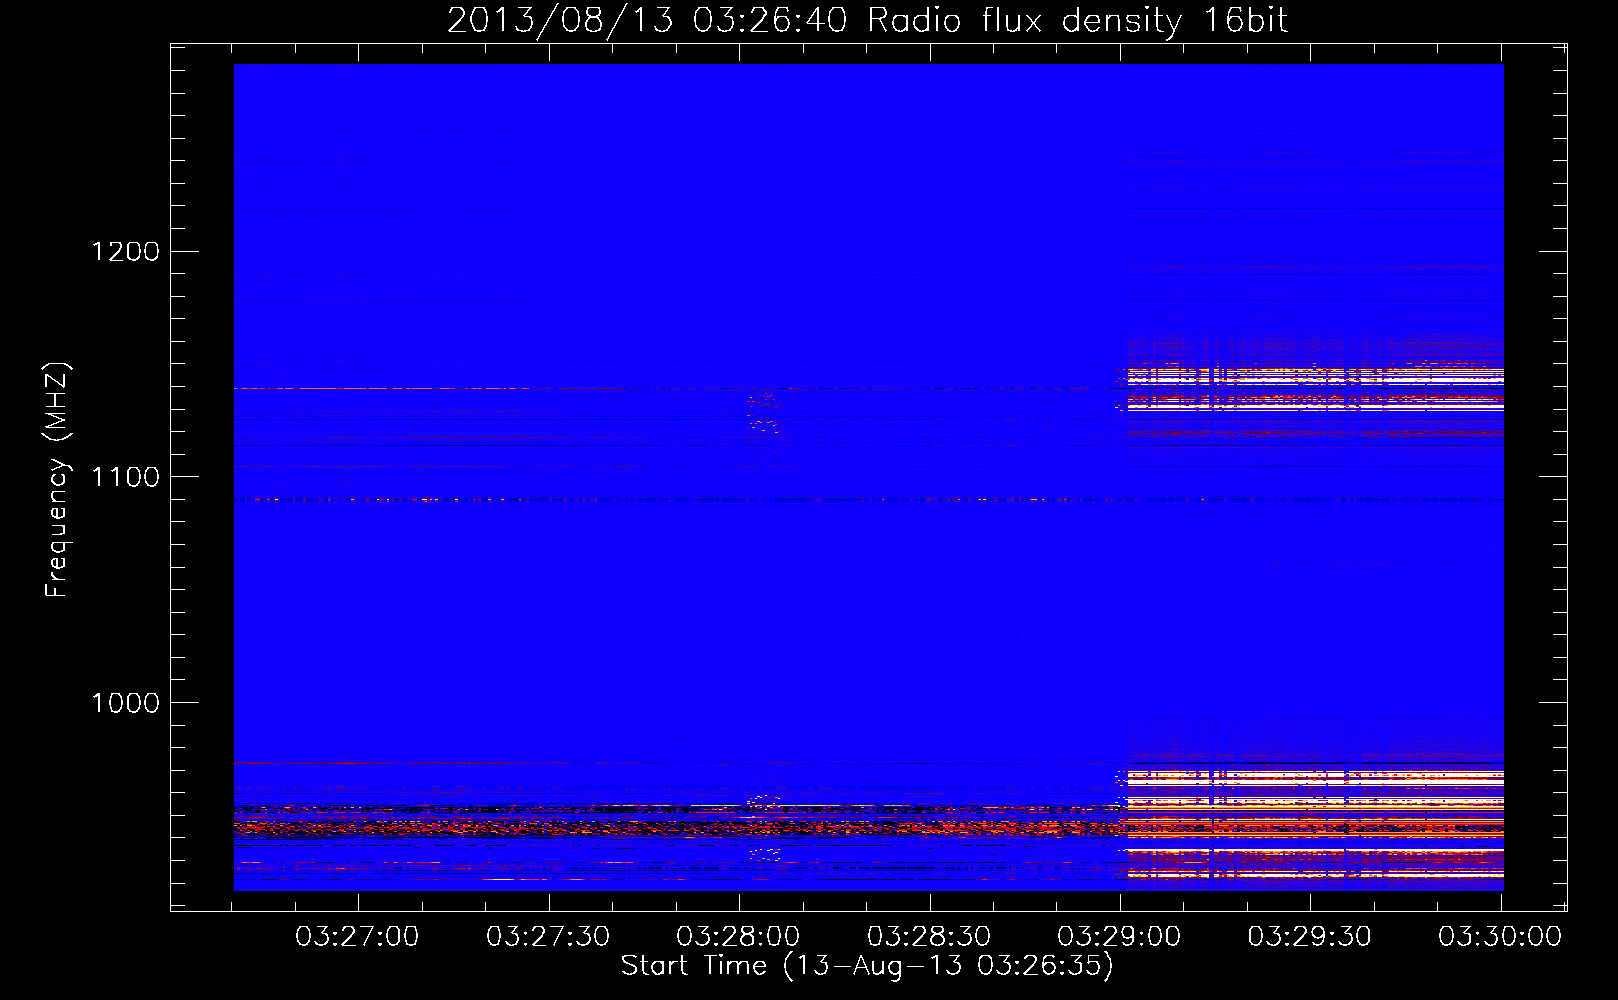
Task: Click the plot title showing 2013/08/13 03:26:40
Action: click(867, 21)
